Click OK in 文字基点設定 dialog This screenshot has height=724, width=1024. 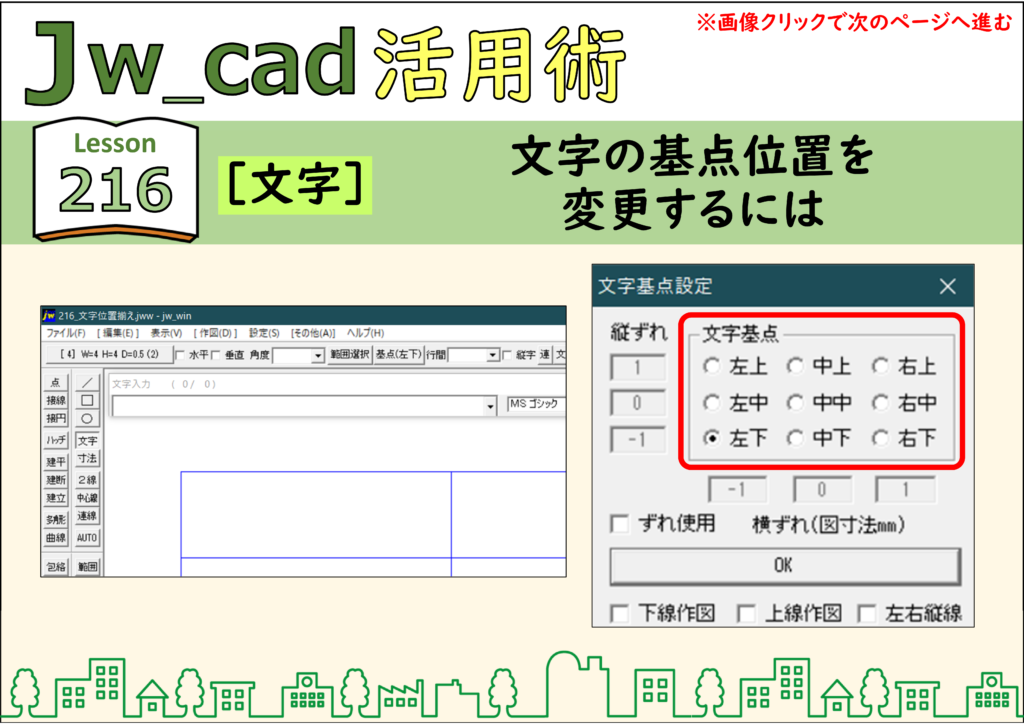click(x=784, y=565)
